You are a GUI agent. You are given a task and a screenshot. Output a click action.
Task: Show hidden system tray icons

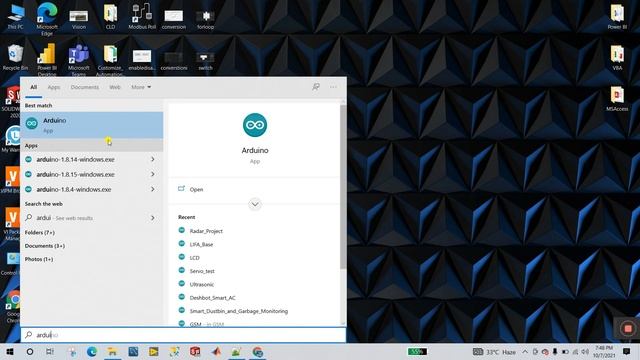[x=525, y=351]
